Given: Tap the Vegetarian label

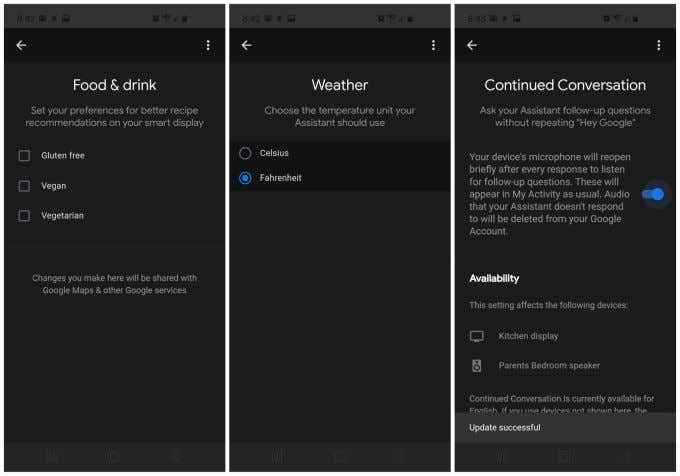Looking at the screenshot, I should click(x=62, y=215).
